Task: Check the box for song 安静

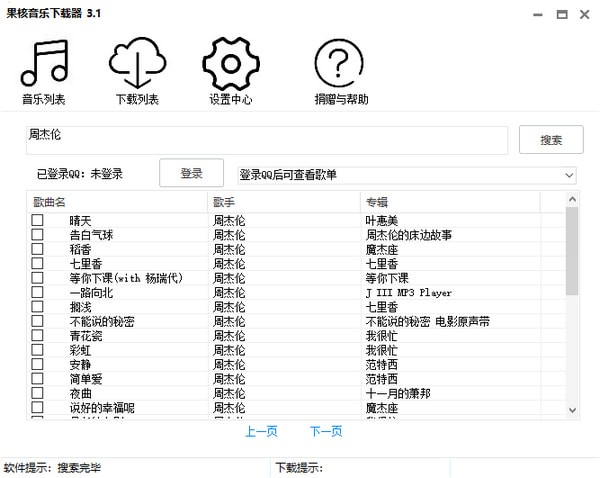Action: (x=37, y=364)
